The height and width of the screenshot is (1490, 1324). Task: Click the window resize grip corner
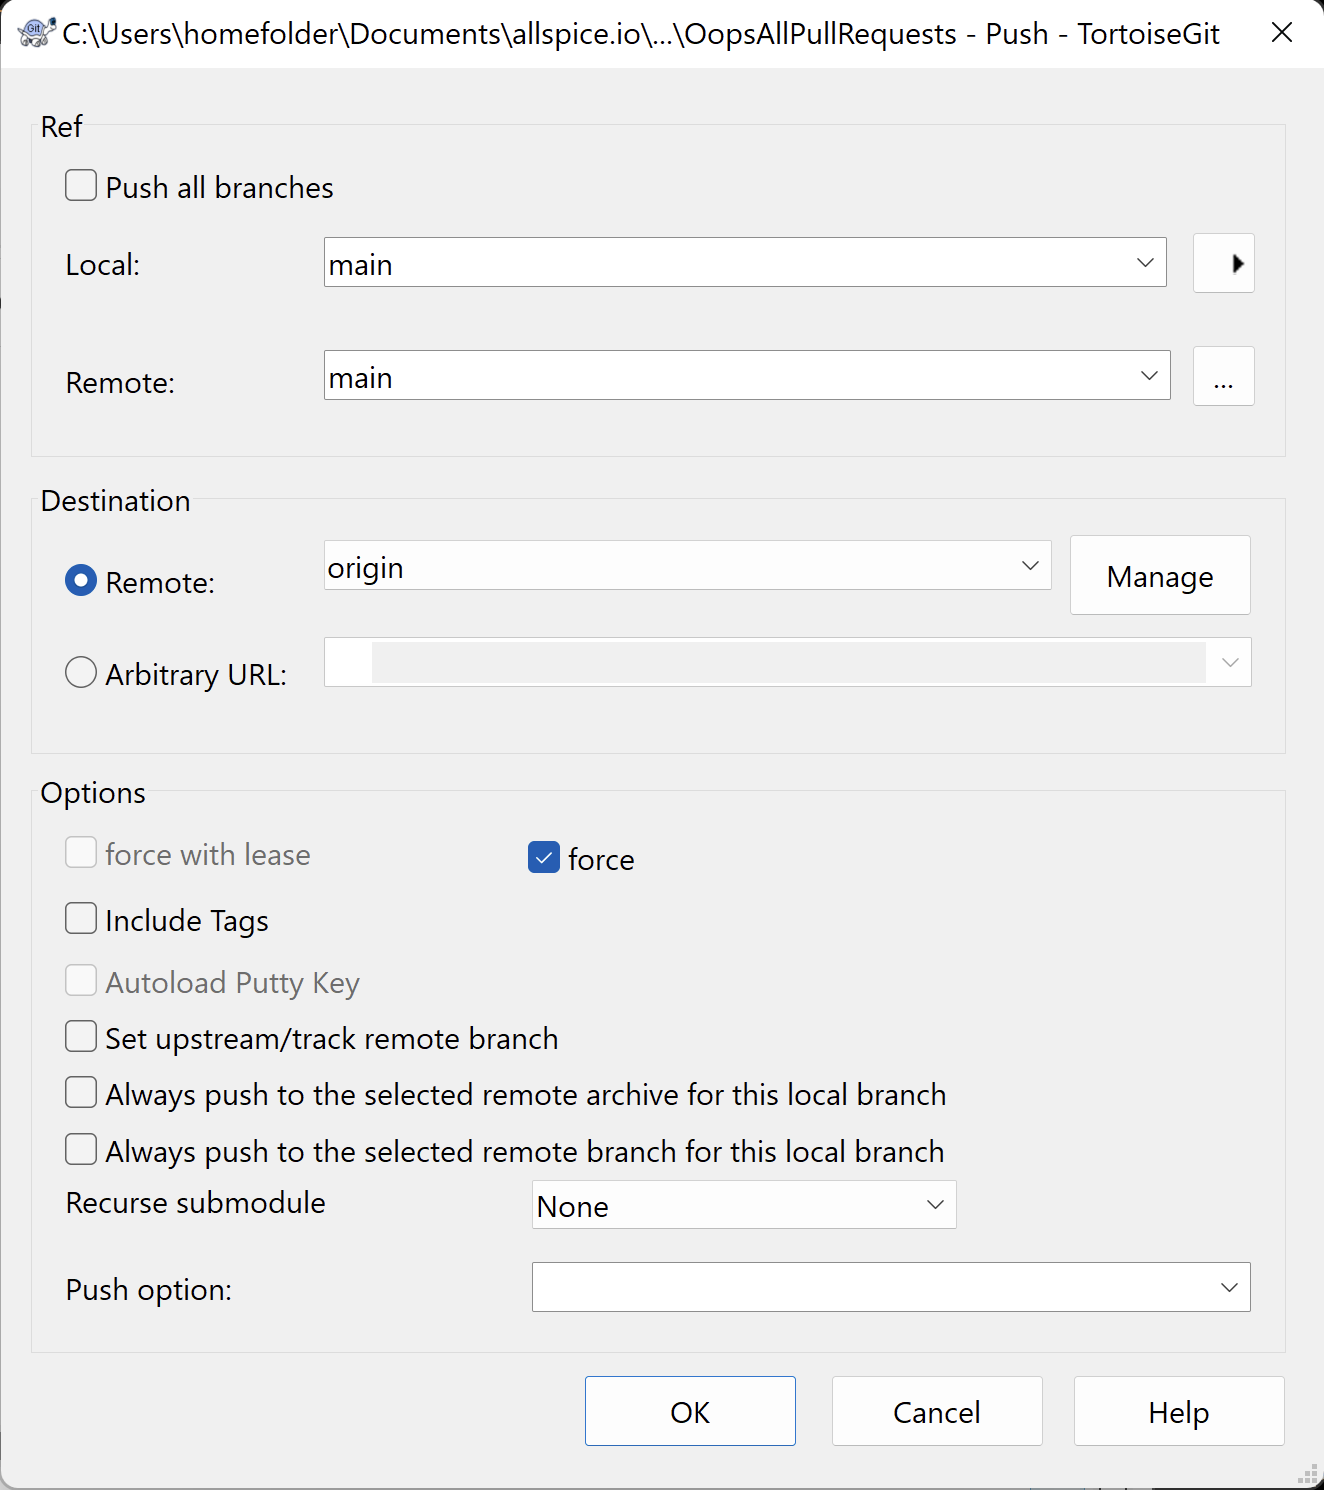pos(1308,1474)
